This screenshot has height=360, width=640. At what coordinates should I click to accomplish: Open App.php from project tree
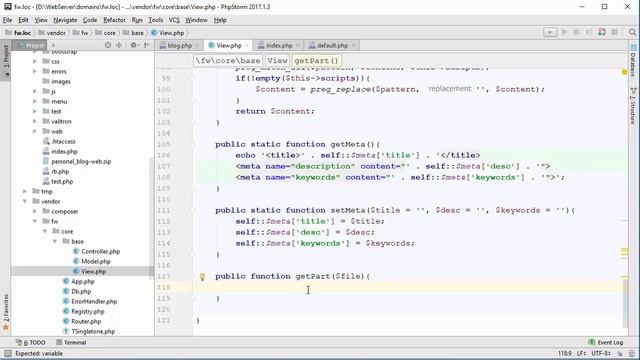click(x=78, y=282)
